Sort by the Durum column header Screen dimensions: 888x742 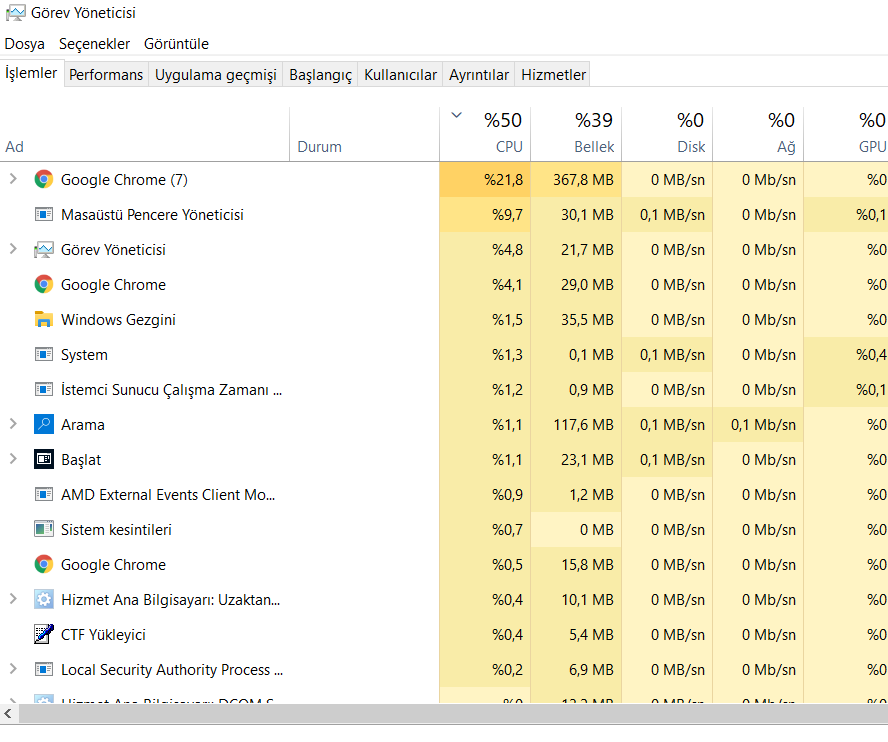pyautogui.click(x=364, y=135)
